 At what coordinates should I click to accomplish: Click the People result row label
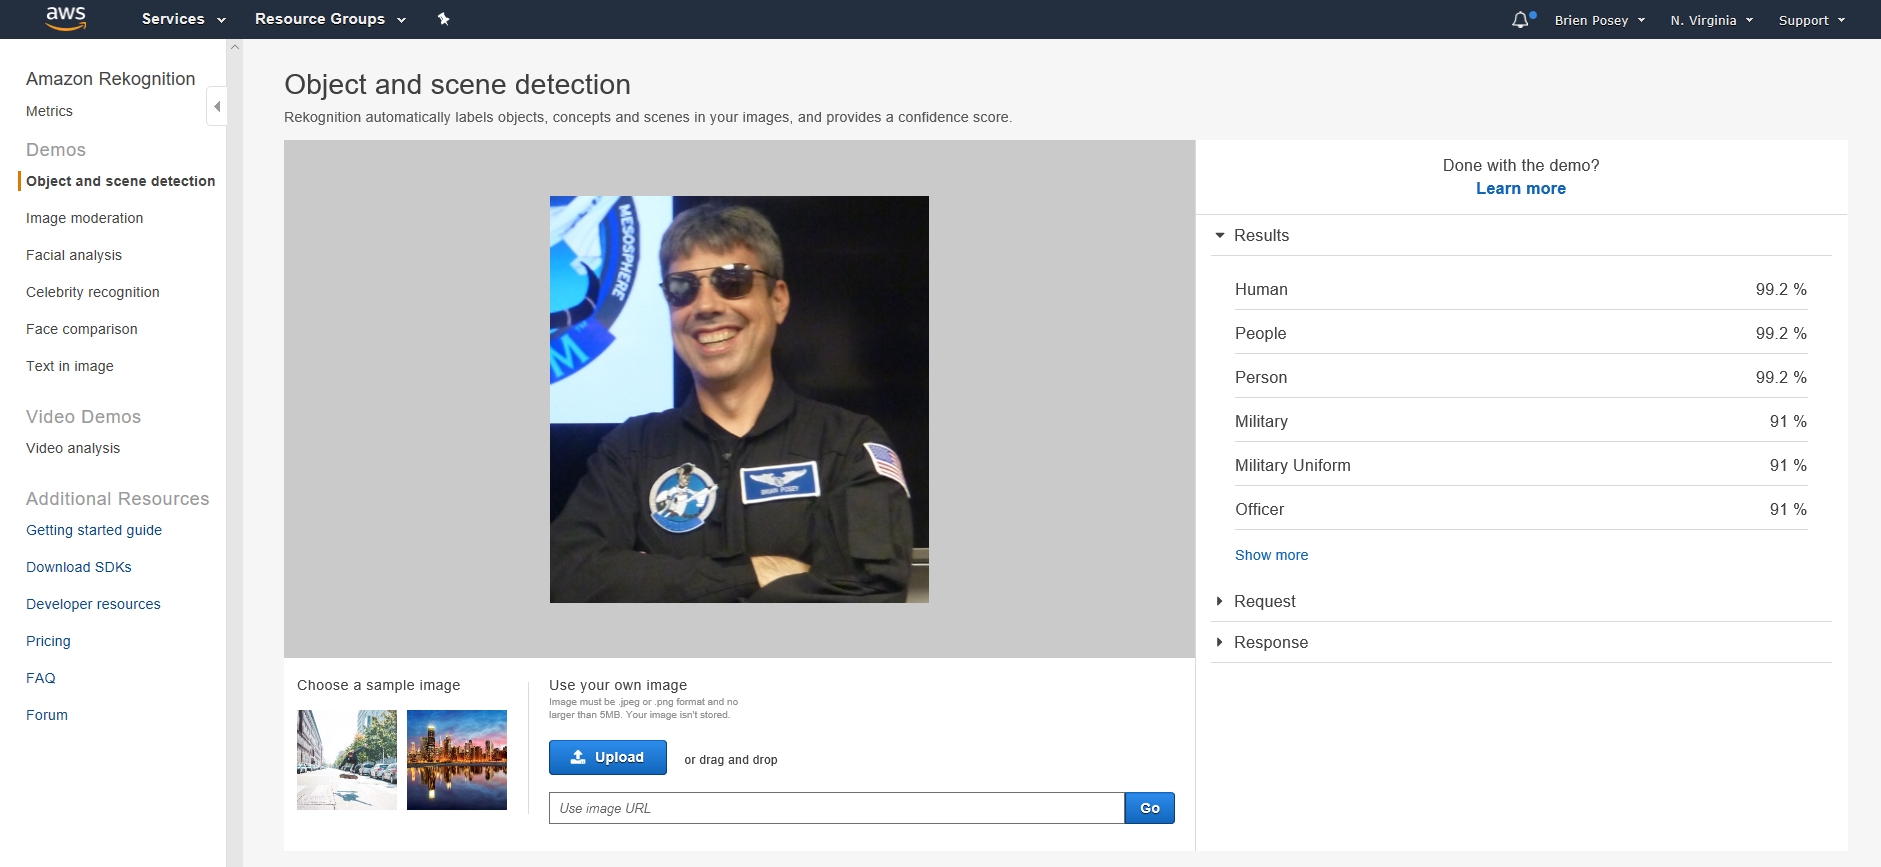[x=1260, y=333]
